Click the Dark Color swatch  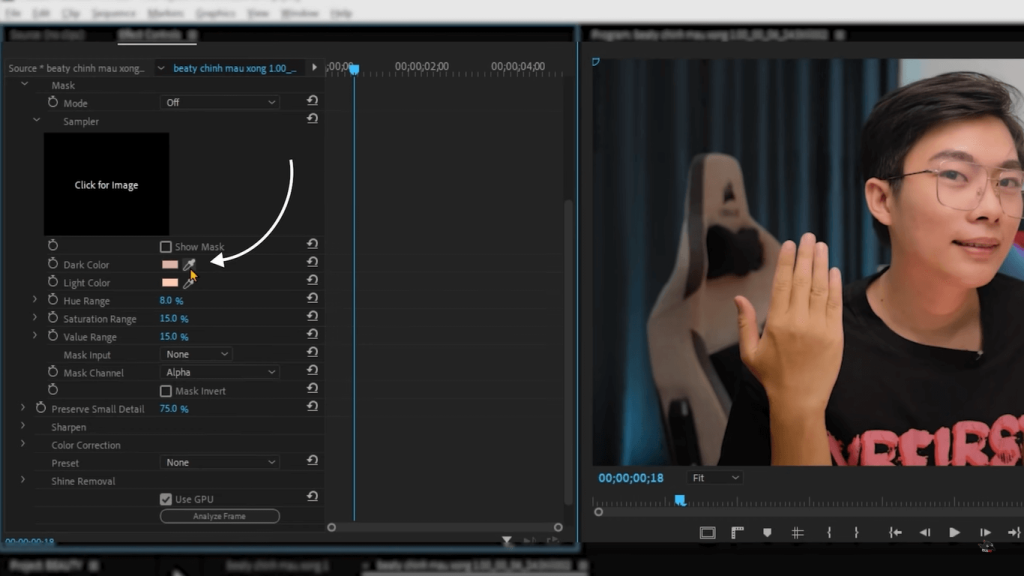(x=168, y=264)
